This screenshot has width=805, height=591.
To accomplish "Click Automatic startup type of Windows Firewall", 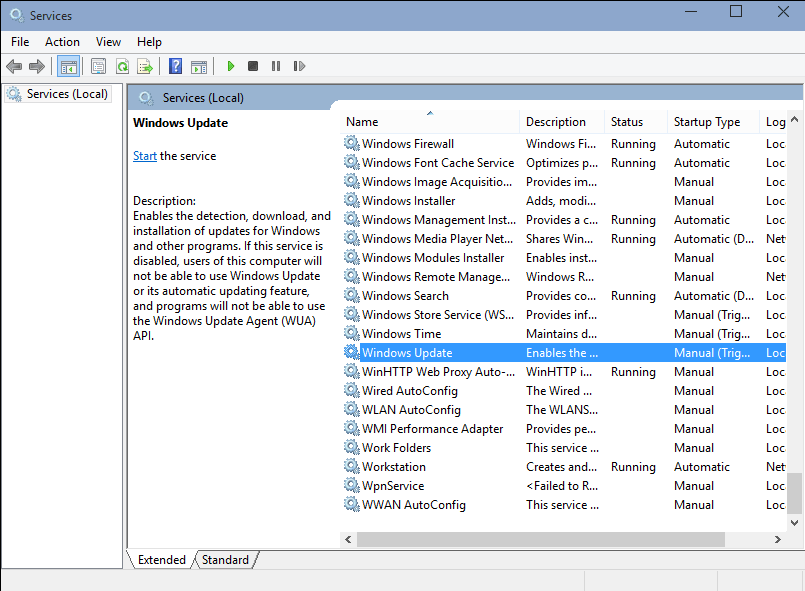I will [701, 144].
